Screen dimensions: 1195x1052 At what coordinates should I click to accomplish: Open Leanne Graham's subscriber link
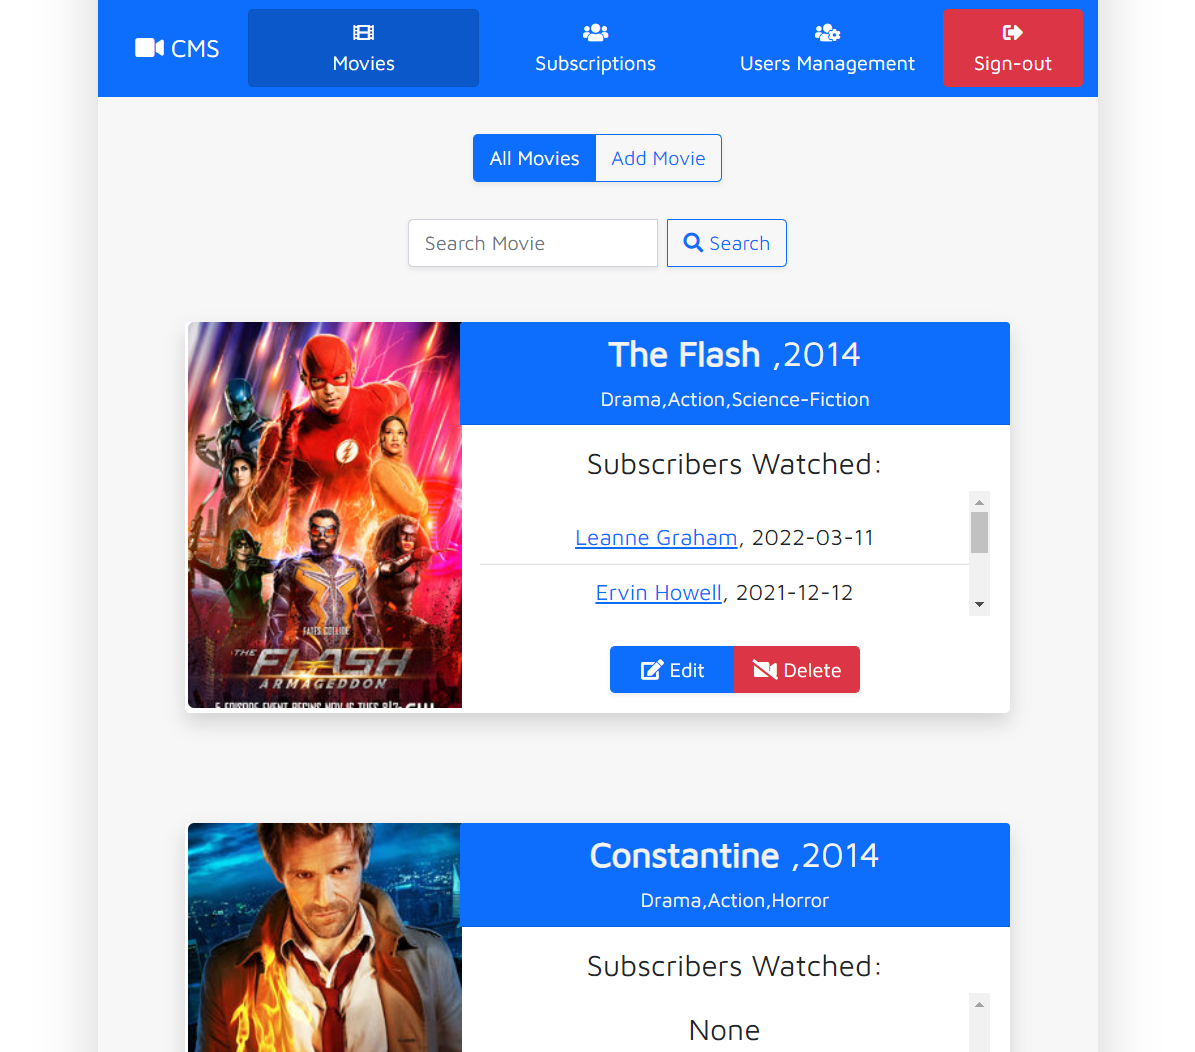tap(656, 537)
